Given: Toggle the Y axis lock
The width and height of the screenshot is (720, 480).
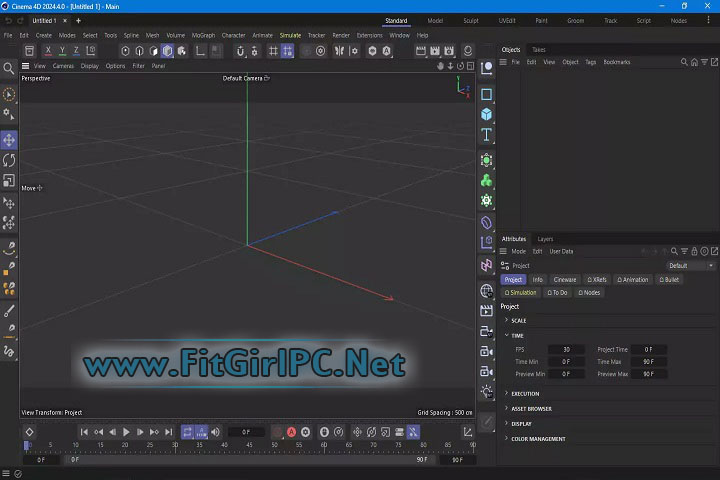Looking at the screenshot, I should [62, 51].
